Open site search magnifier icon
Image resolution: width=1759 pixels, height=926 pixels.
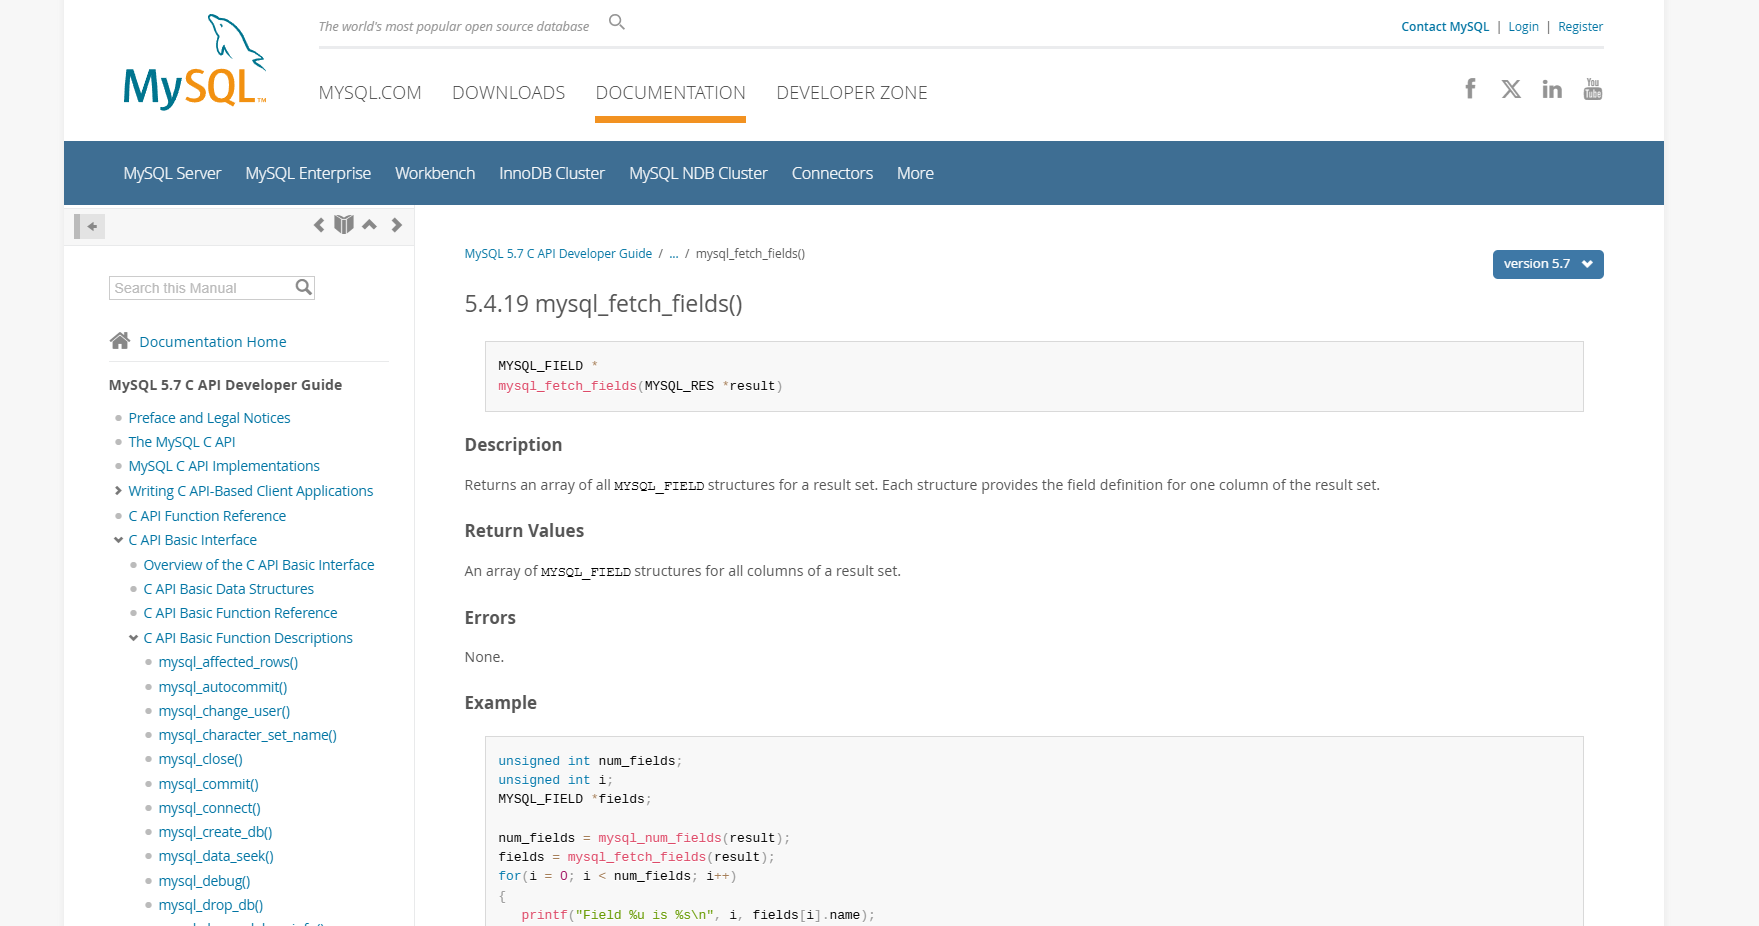coord(617,22)
